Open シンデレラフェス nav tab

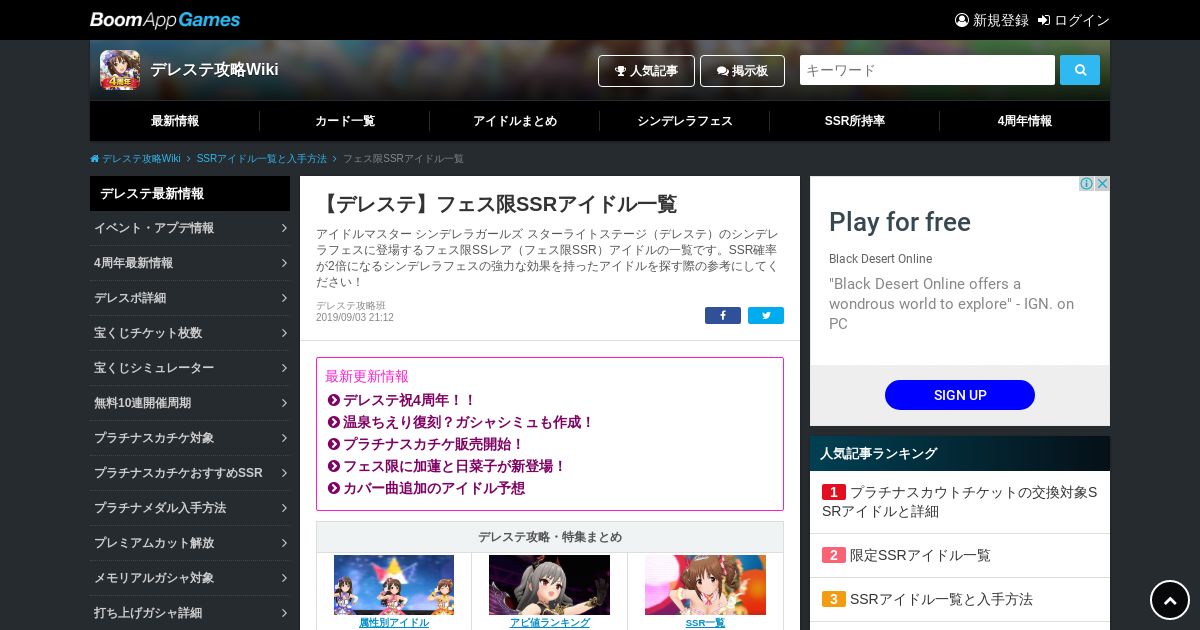tap(685, 121)
